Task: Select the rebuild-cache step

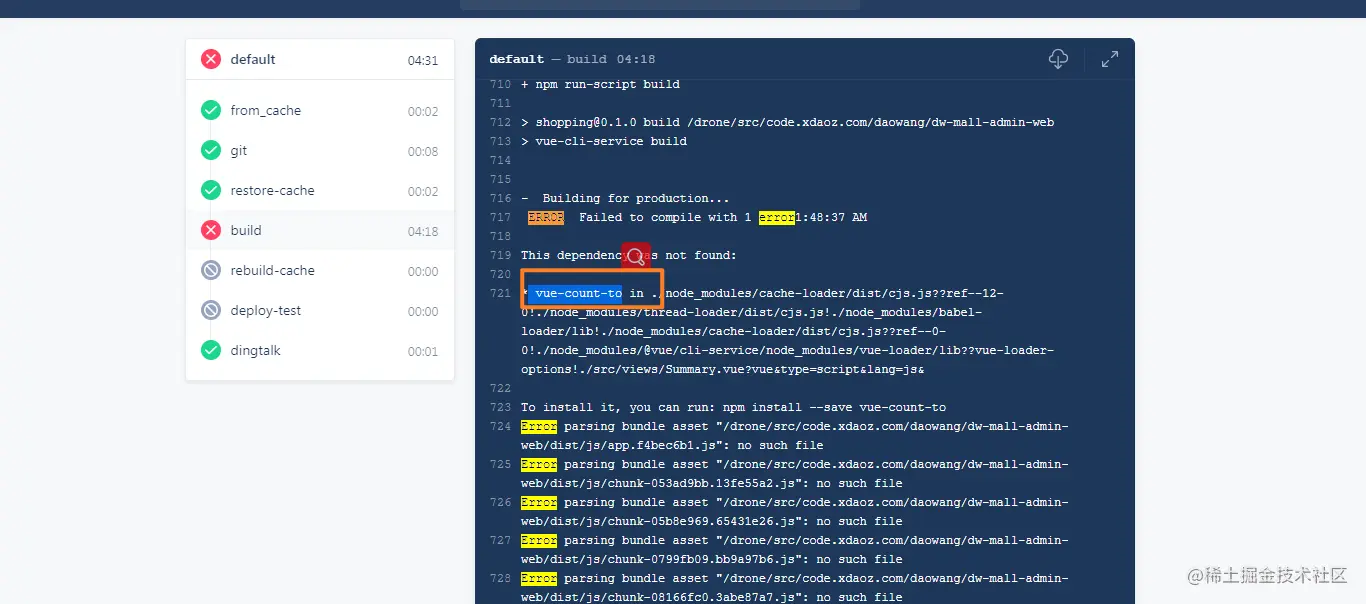Action: point(320,270)
